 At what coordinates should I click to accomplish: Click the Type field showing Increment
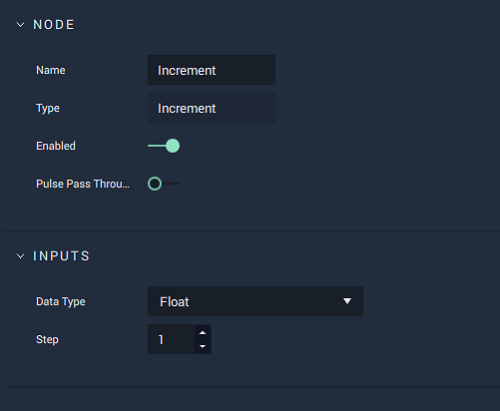(211, 108)
